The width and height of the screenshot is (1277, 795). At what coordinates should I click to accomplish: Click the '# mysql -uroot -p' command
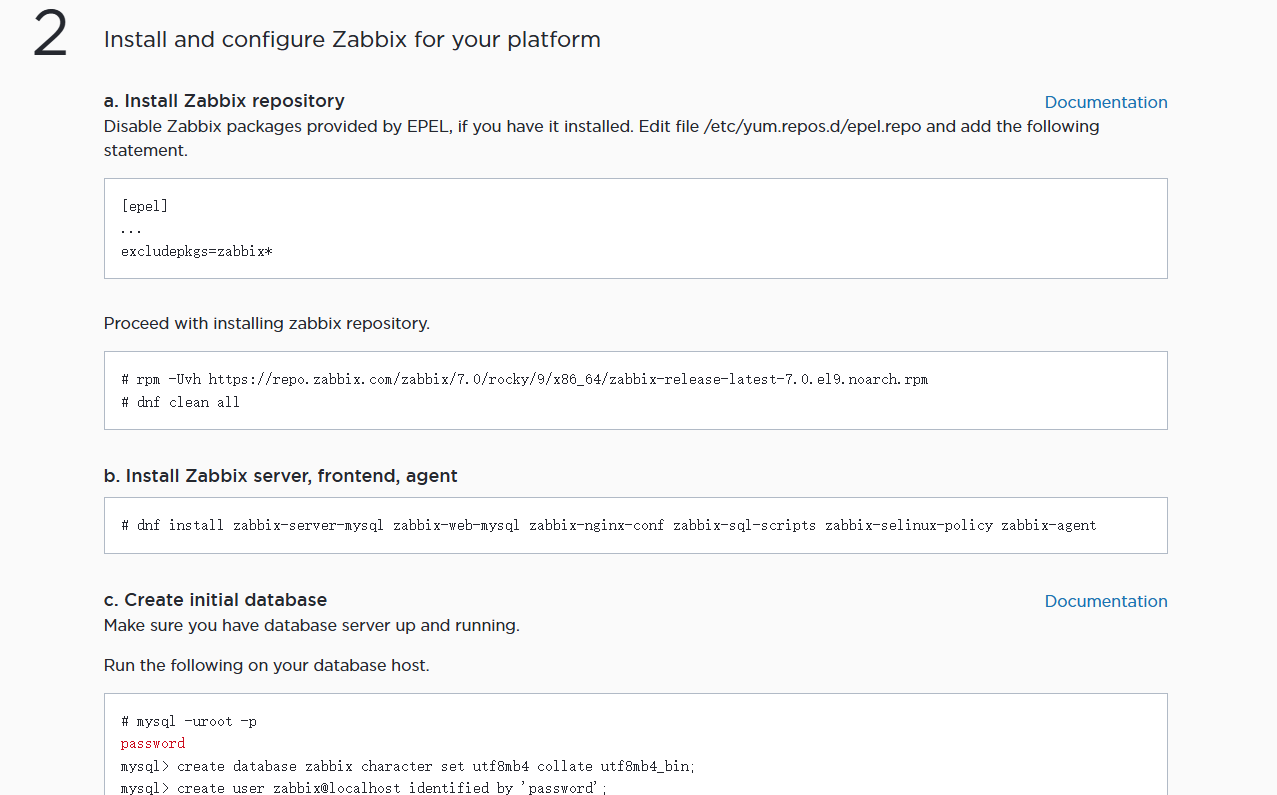189,721
